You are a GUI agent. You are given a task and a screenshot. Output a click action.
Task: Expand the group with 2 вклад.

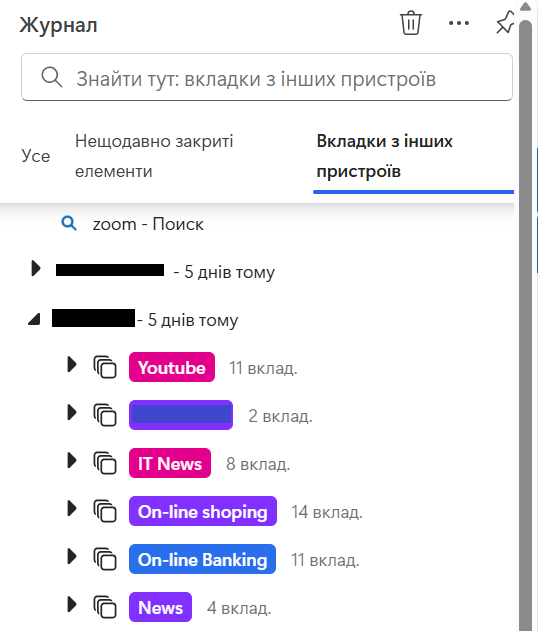72,412
